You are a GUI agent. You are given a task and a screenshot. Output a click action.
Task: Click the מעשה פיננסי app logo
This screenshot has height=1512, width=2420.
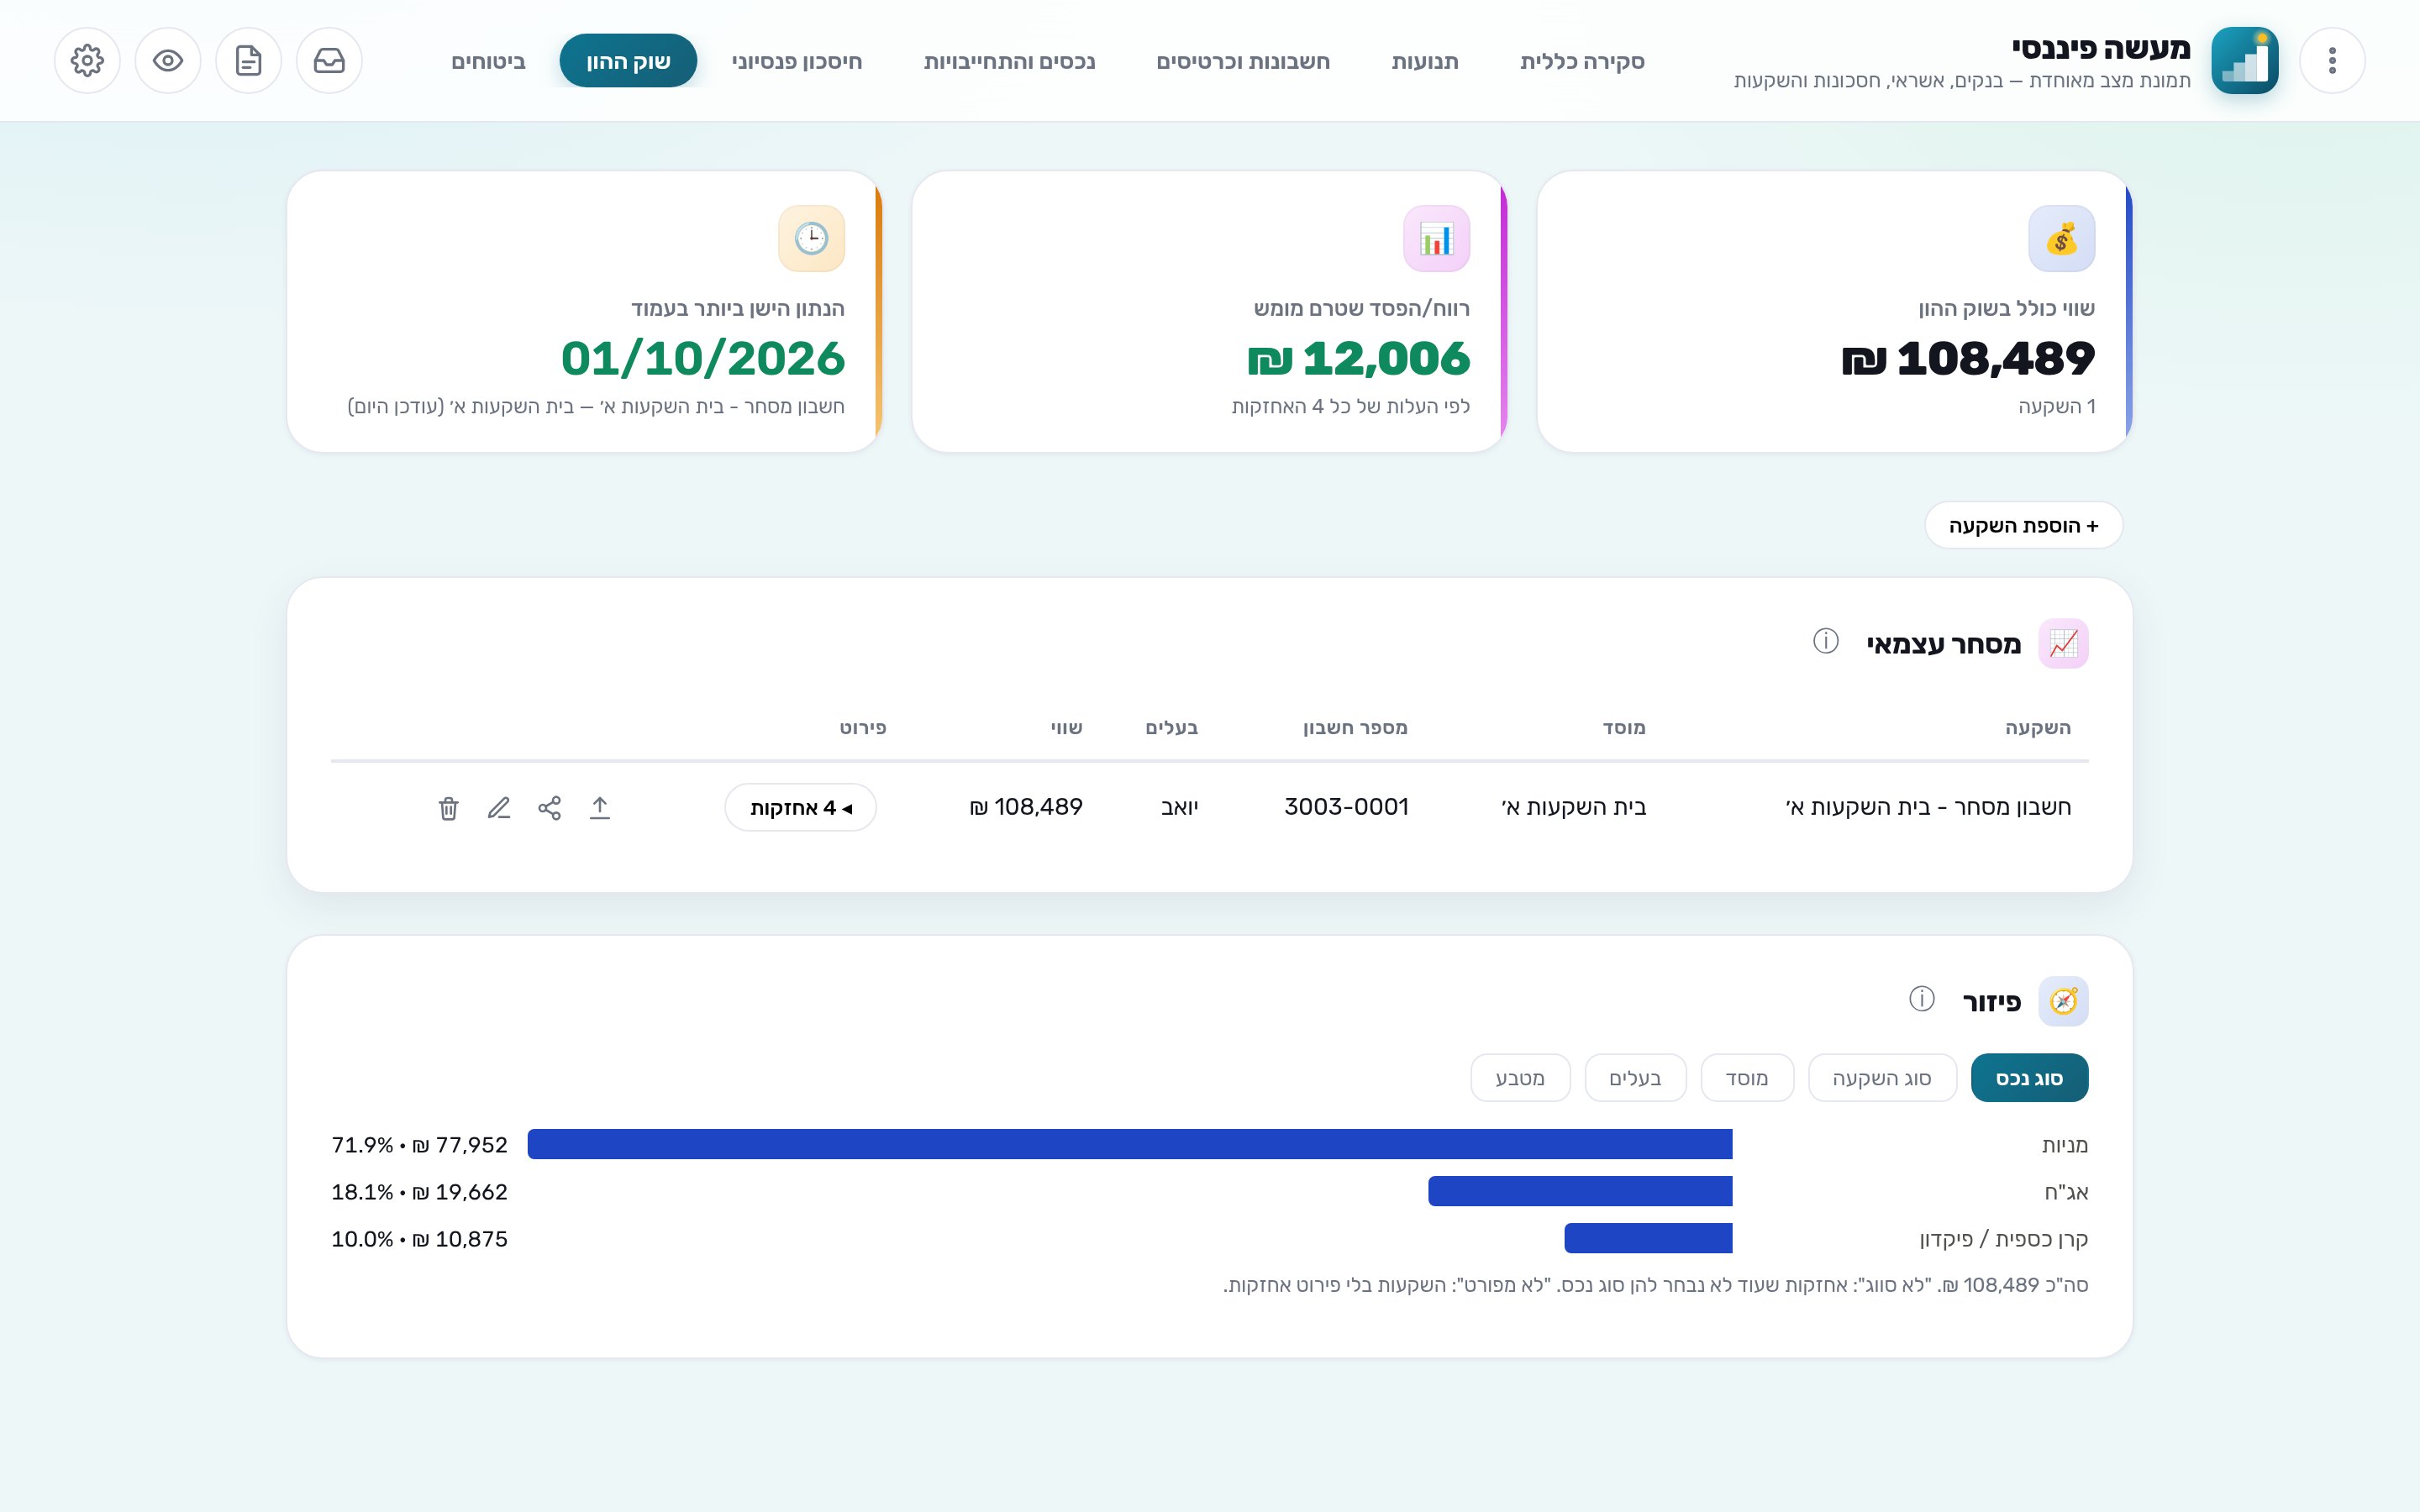coord(2244,61)
